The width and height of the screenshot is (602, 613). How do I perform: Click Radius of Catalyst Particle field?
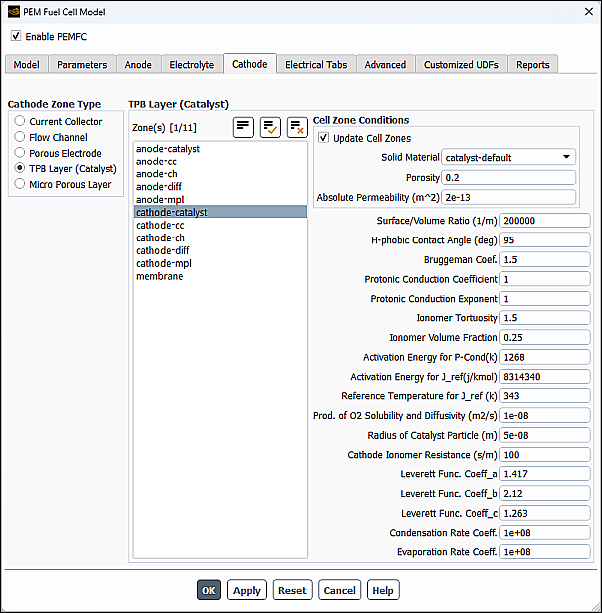coord(545,435)
